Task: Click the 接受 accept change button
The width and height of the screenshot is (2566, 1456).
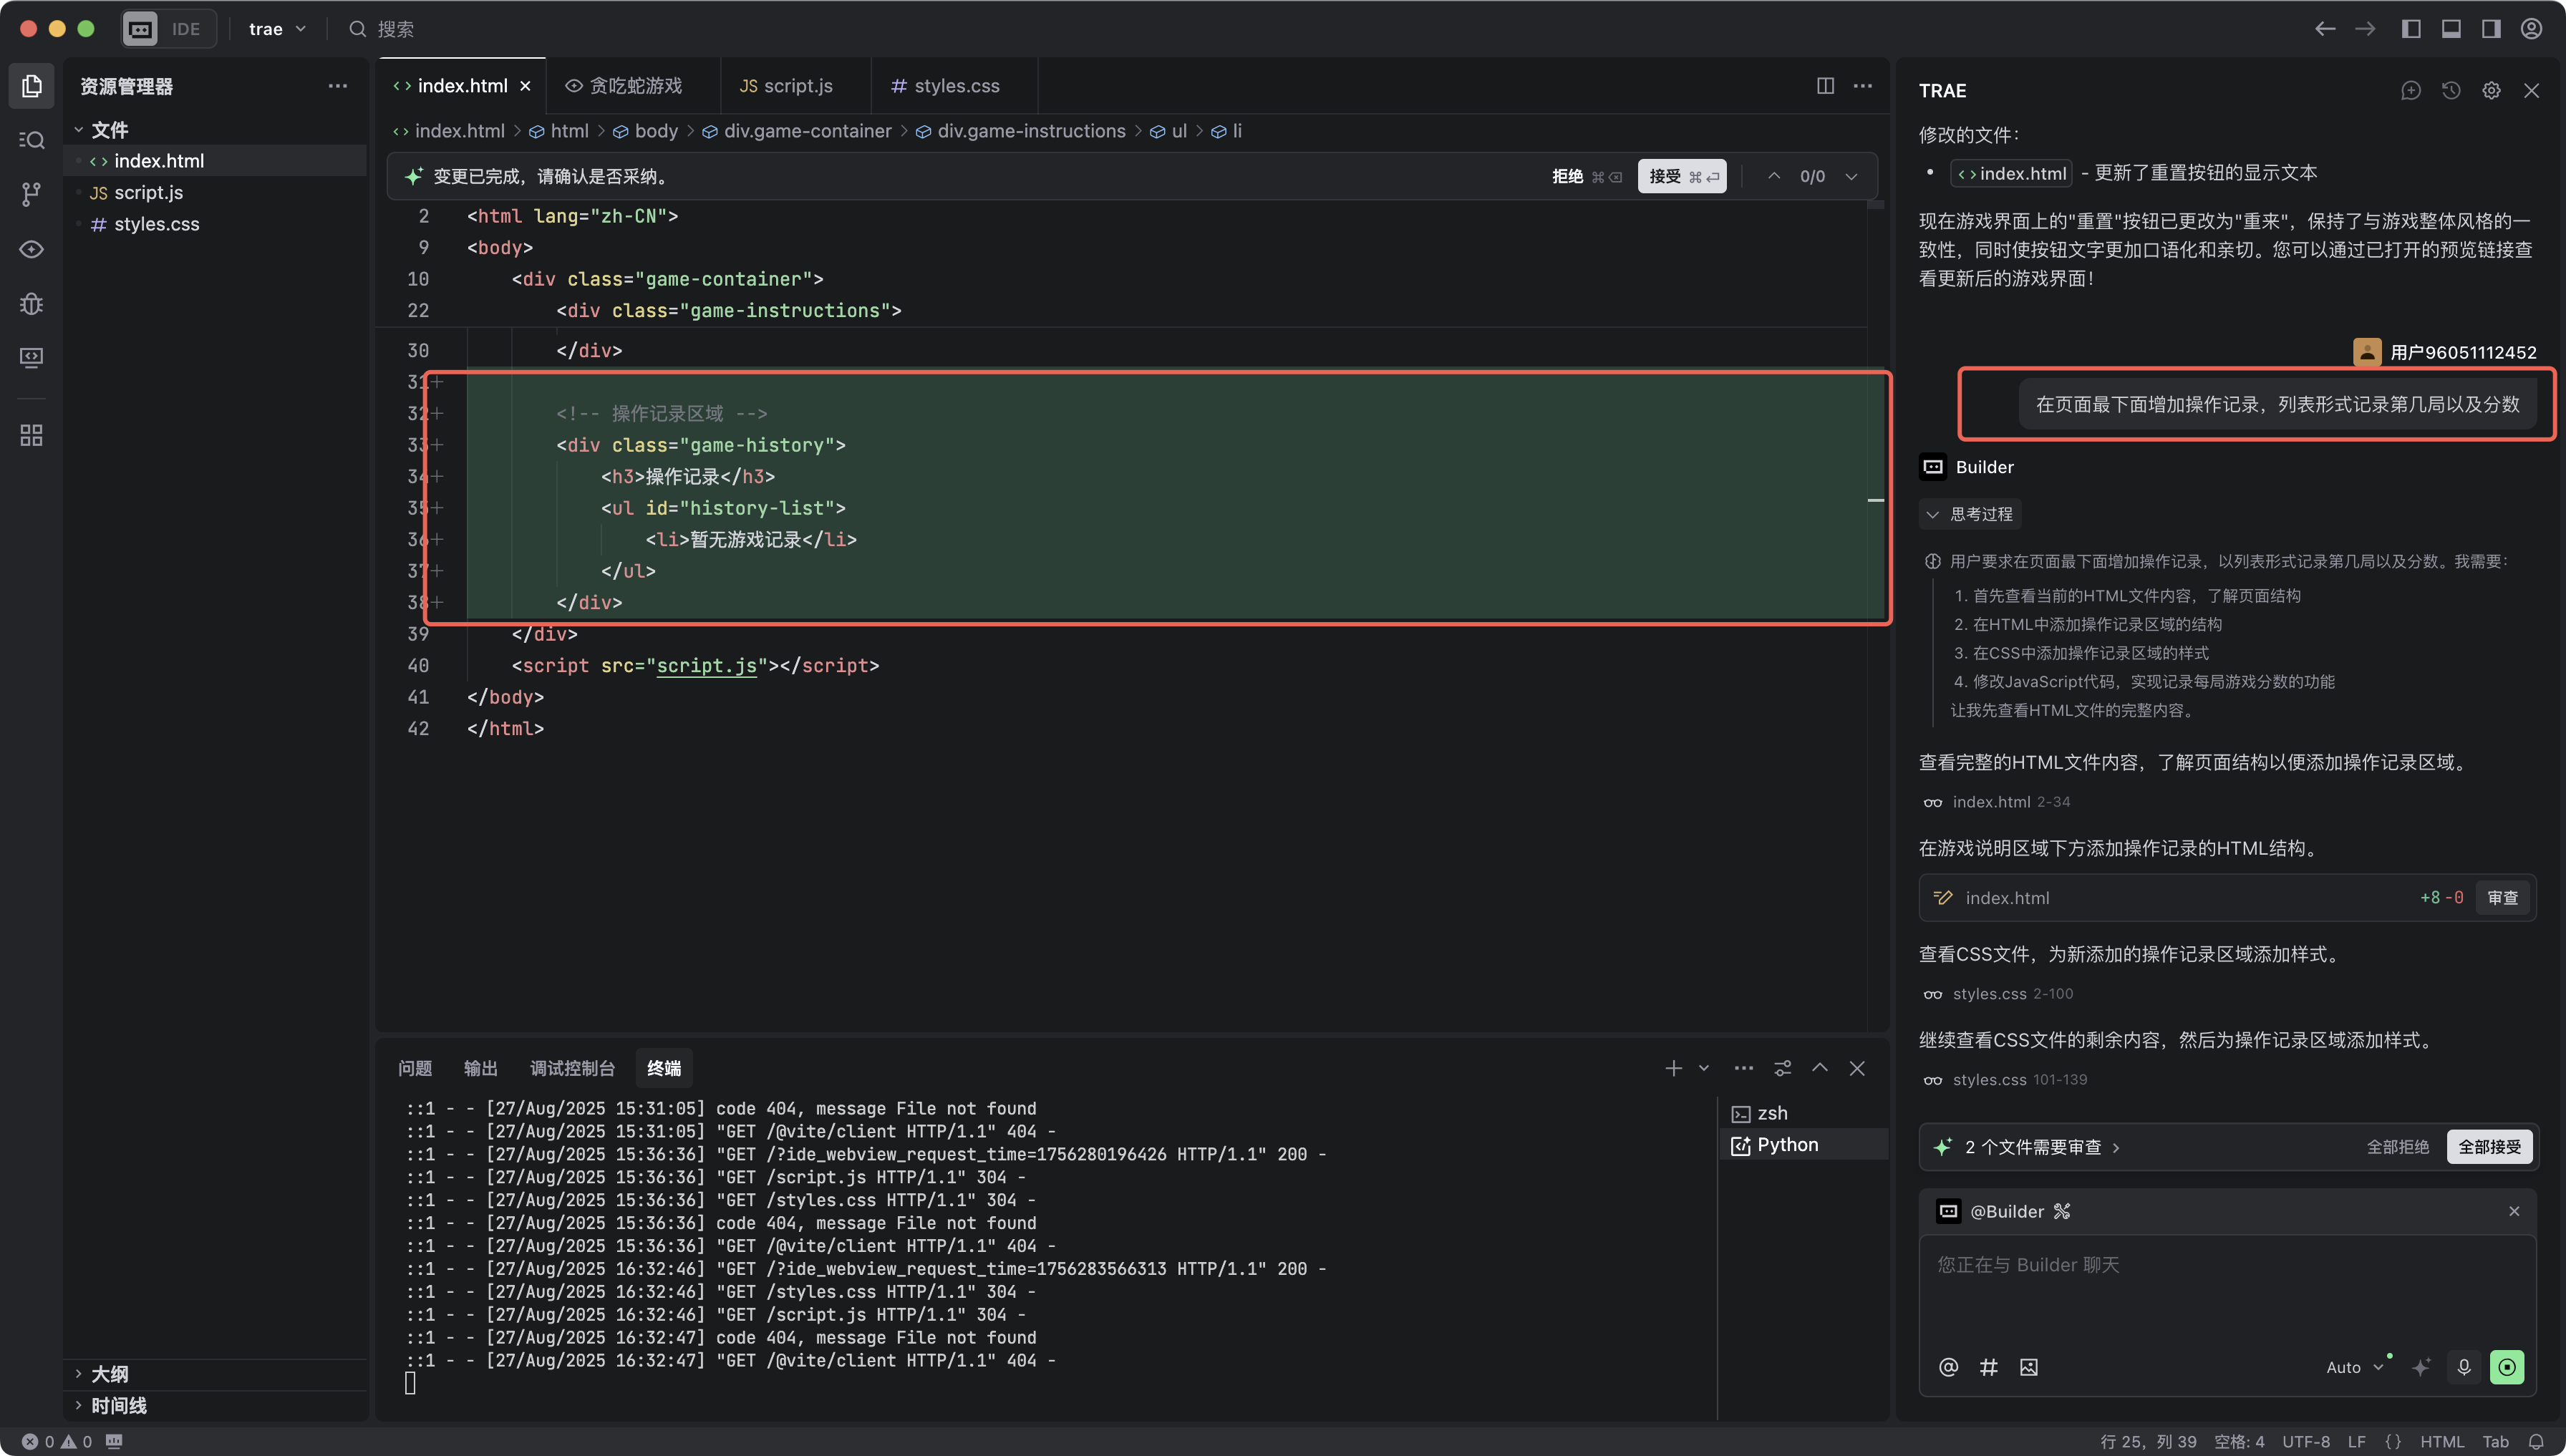Action: [1682, 176]
